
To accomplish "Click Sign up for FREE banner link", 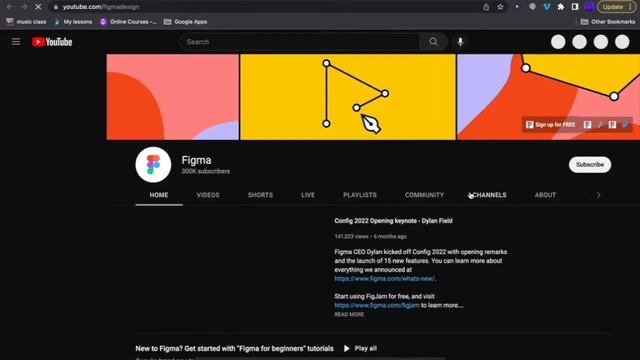I will (551, 124).
